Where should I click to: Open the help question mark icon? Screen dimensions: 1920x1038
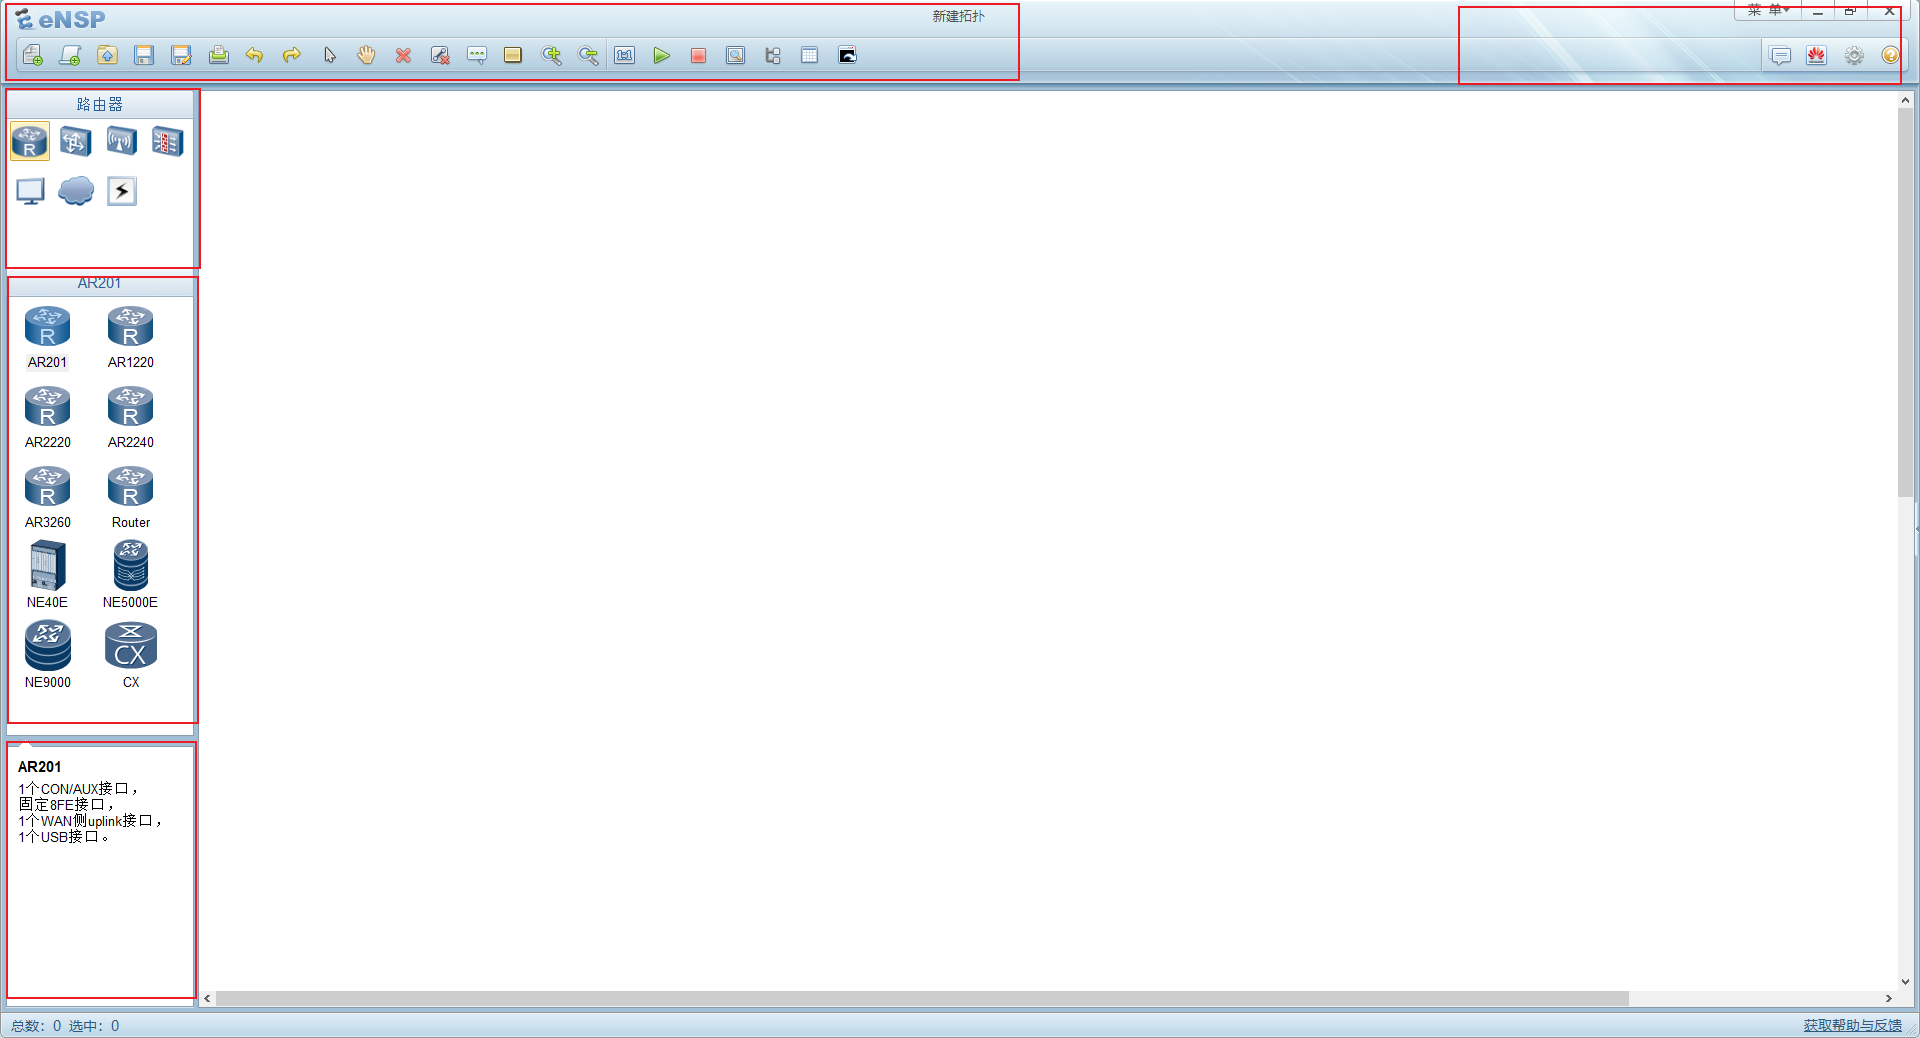tap(1890, 56)
